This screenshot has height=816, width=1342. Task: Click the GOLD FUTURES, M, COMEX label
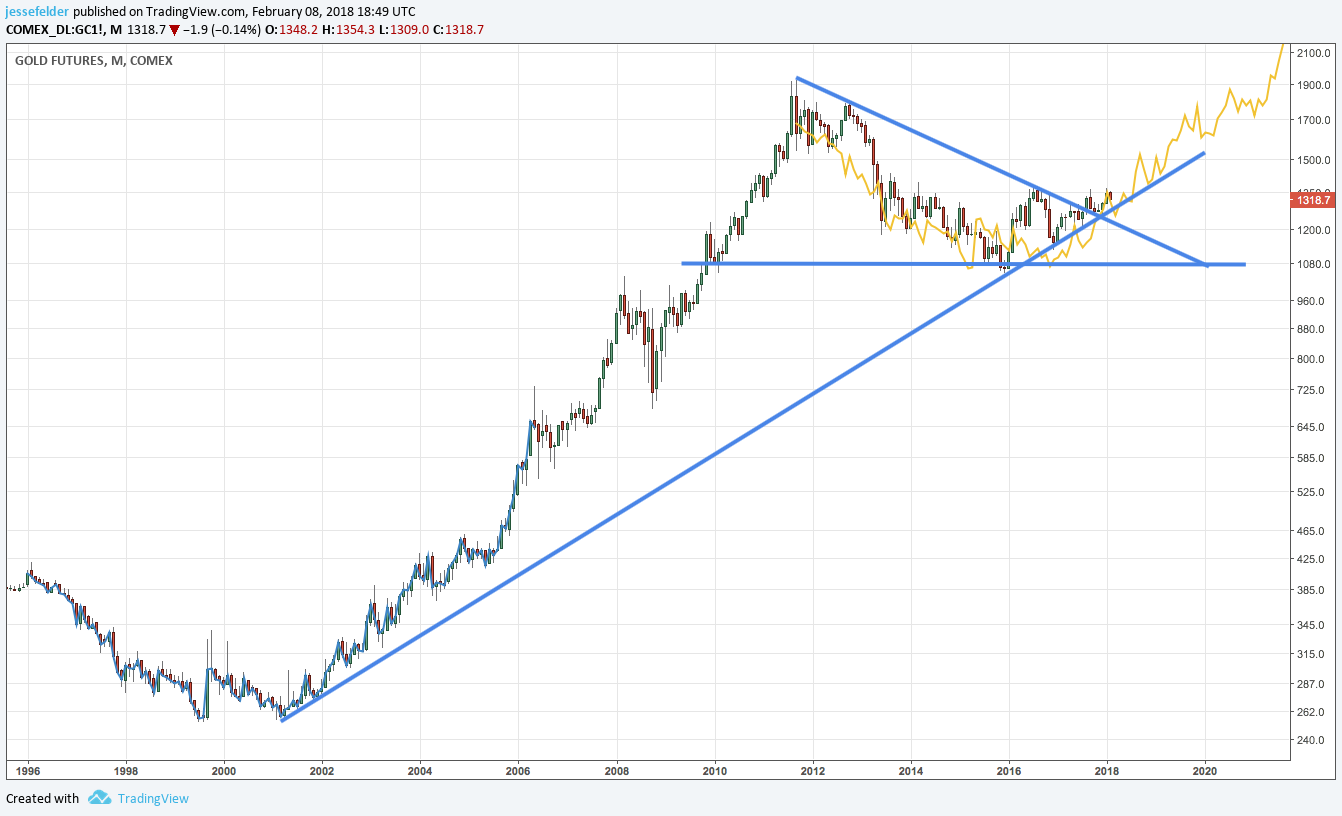pos(94,61)
